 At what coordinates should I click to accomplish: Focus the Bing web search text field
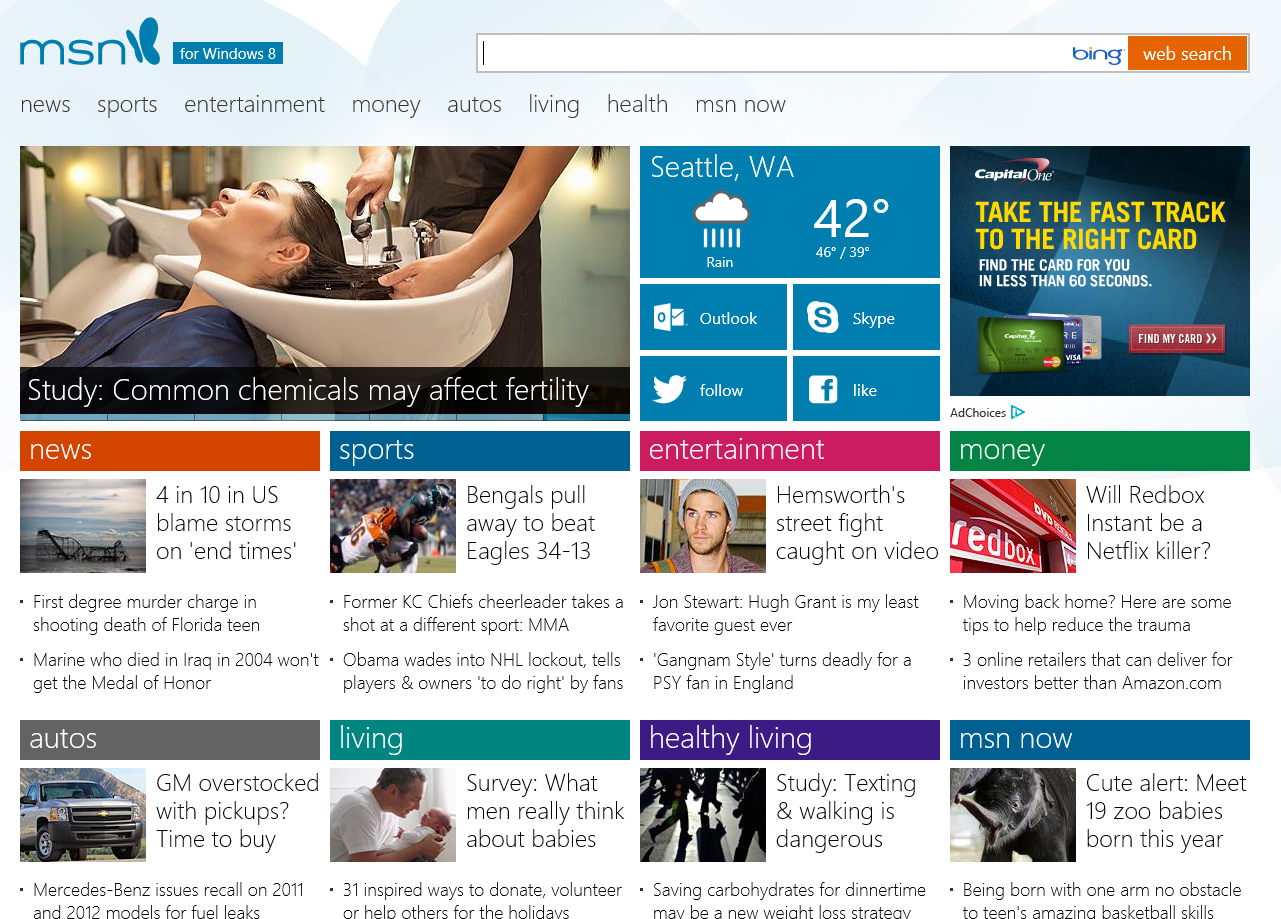770,54
